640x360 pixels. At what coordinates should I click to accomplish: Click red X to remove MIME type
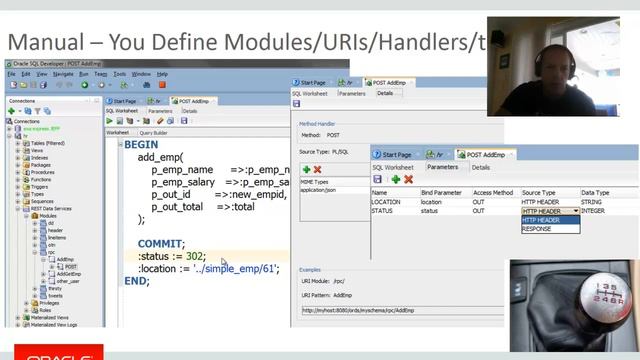point(318,169)
